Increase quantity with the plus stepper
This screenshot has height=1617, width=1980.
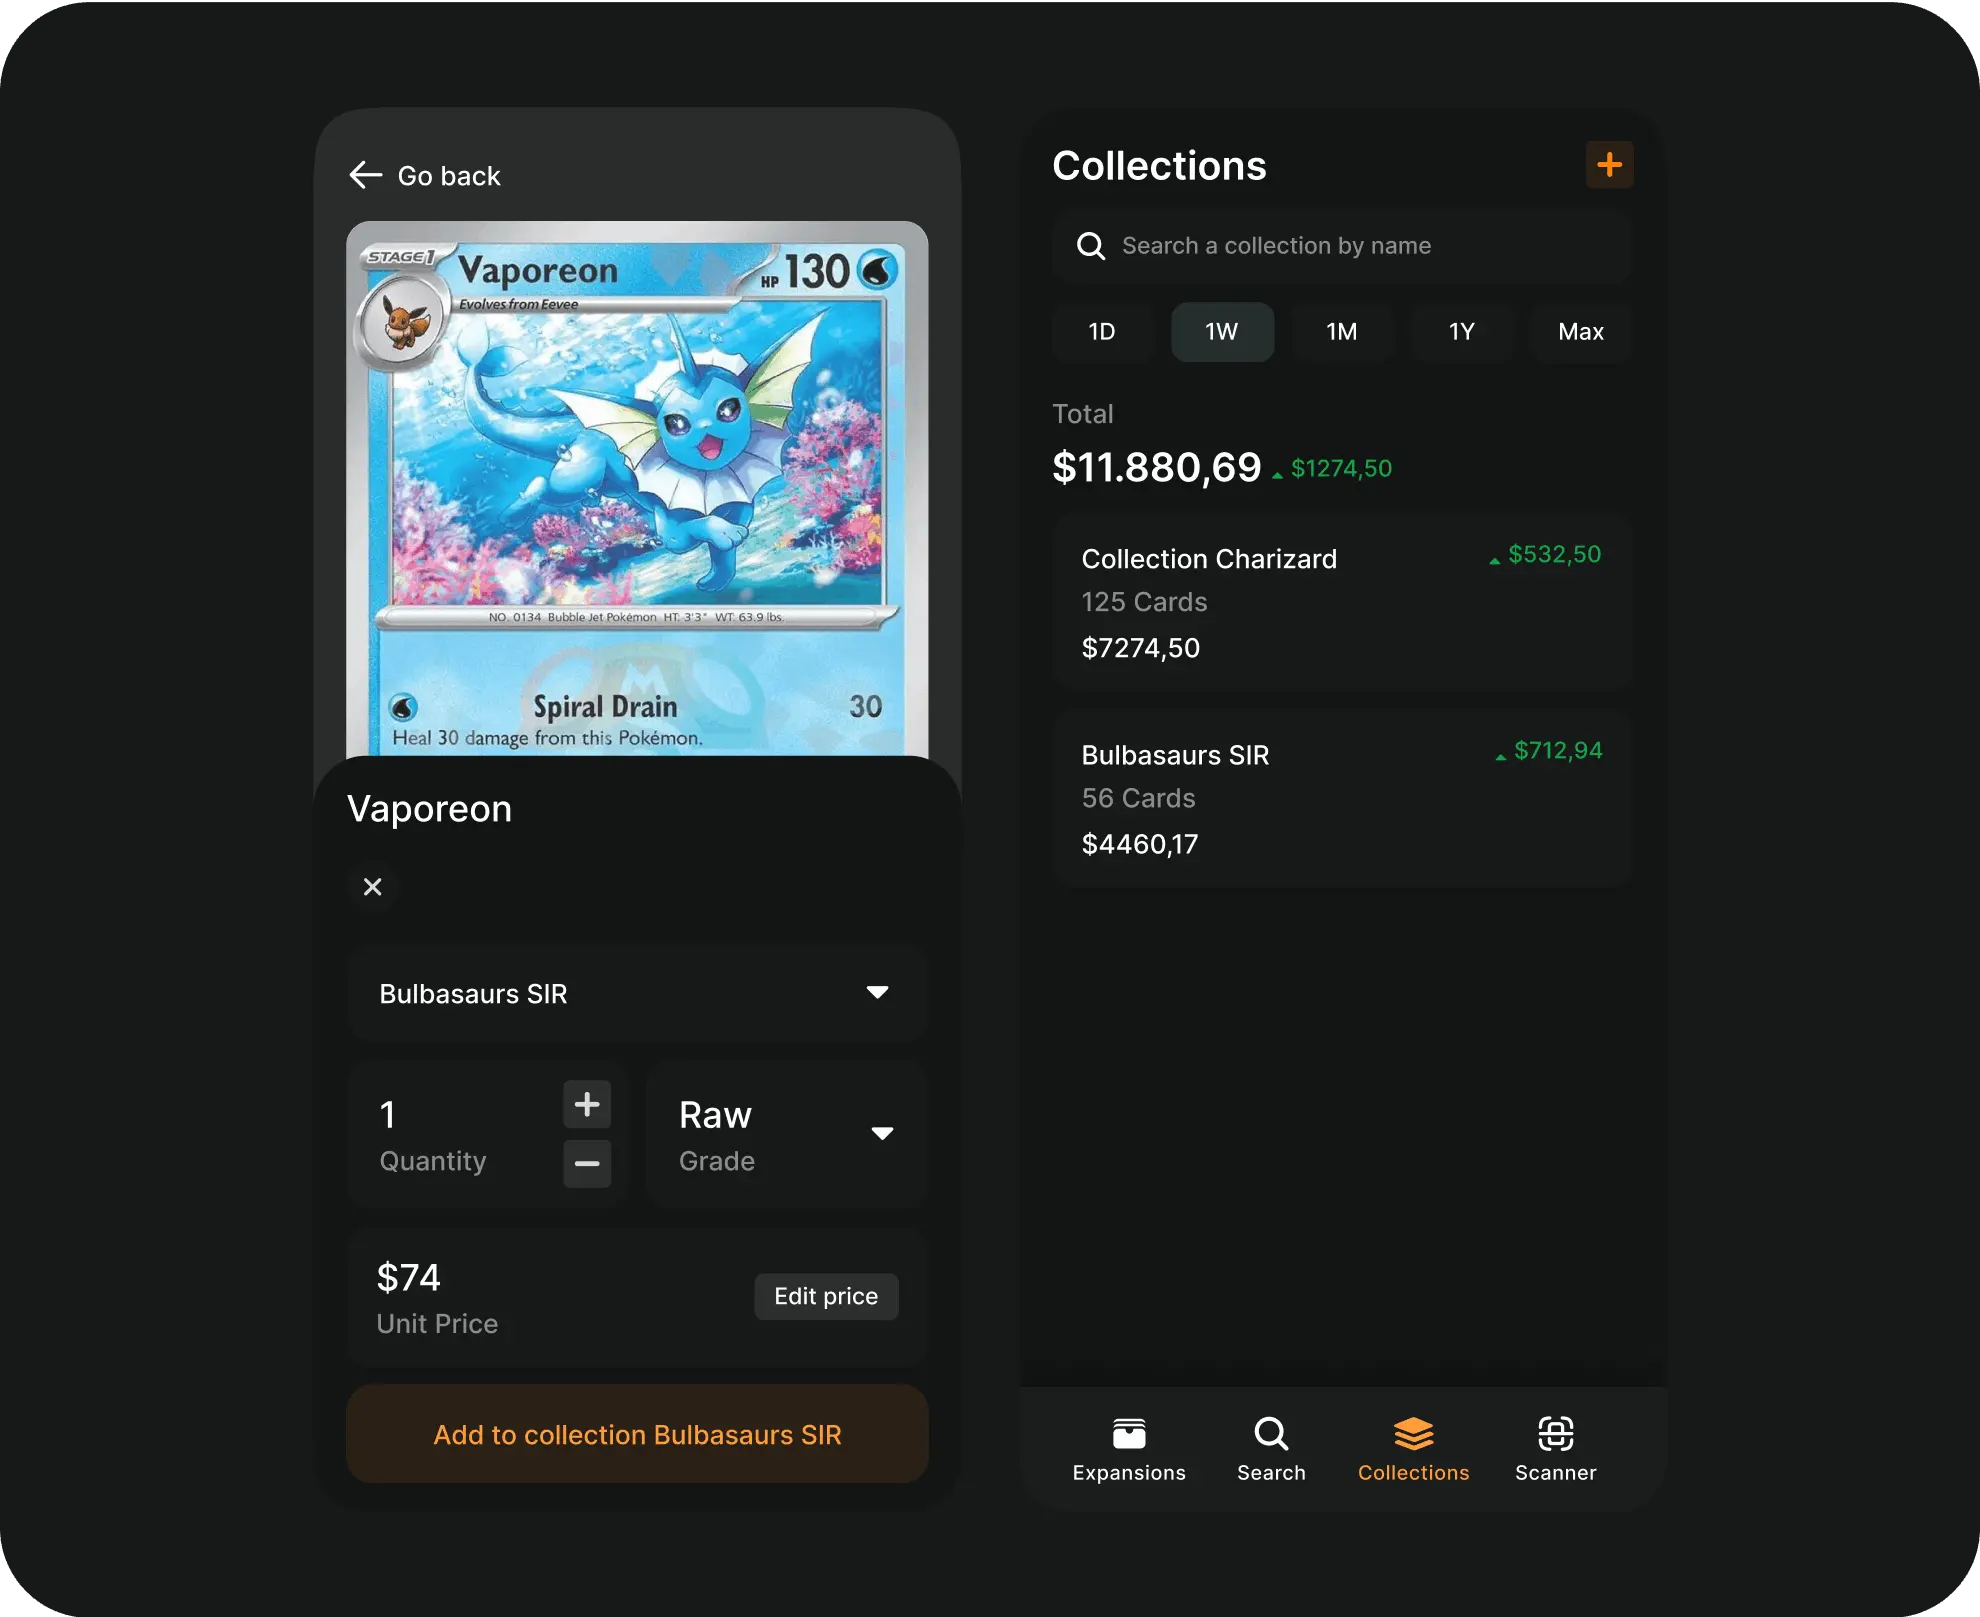tap(587, 1104)
